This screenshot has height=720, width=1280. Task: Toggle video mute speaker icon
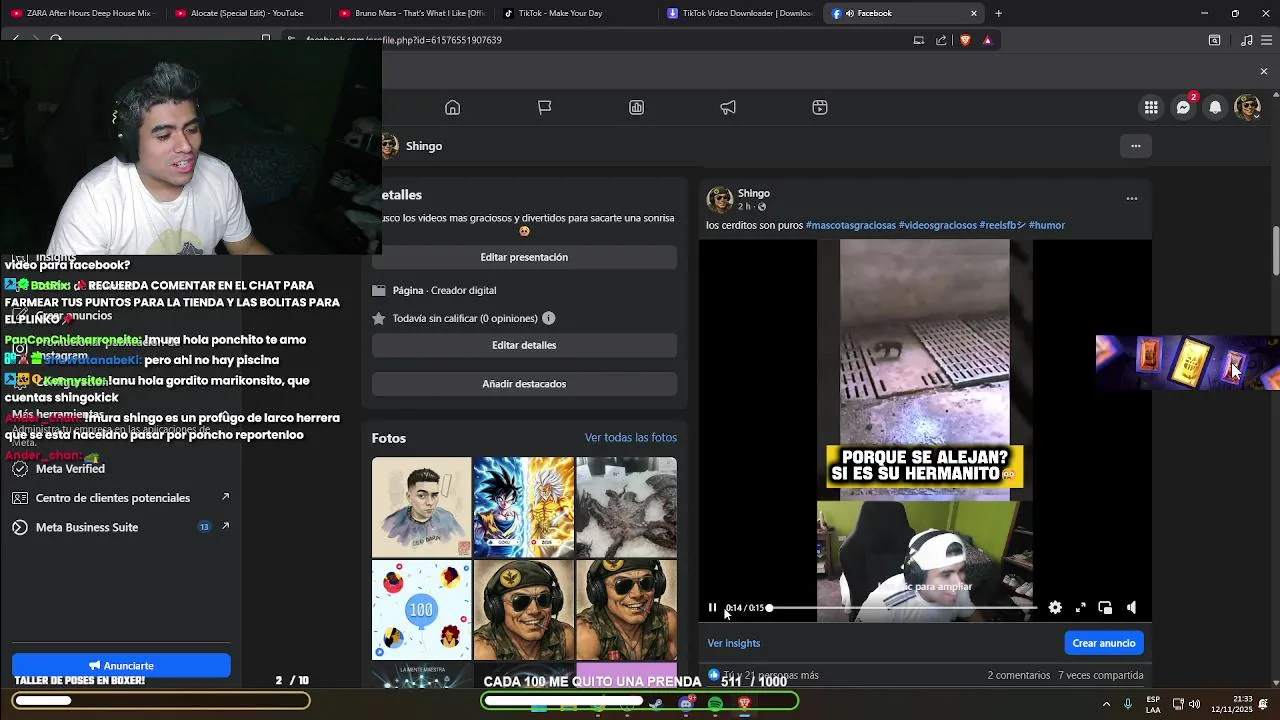pos(1131,608)
